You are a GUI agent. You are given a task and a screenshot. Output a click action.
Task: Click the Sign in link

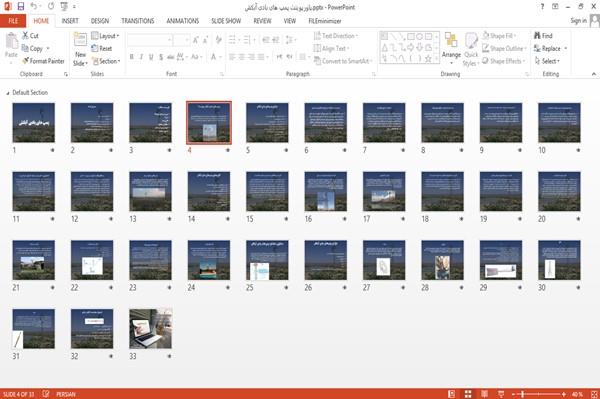pos(578,21)
